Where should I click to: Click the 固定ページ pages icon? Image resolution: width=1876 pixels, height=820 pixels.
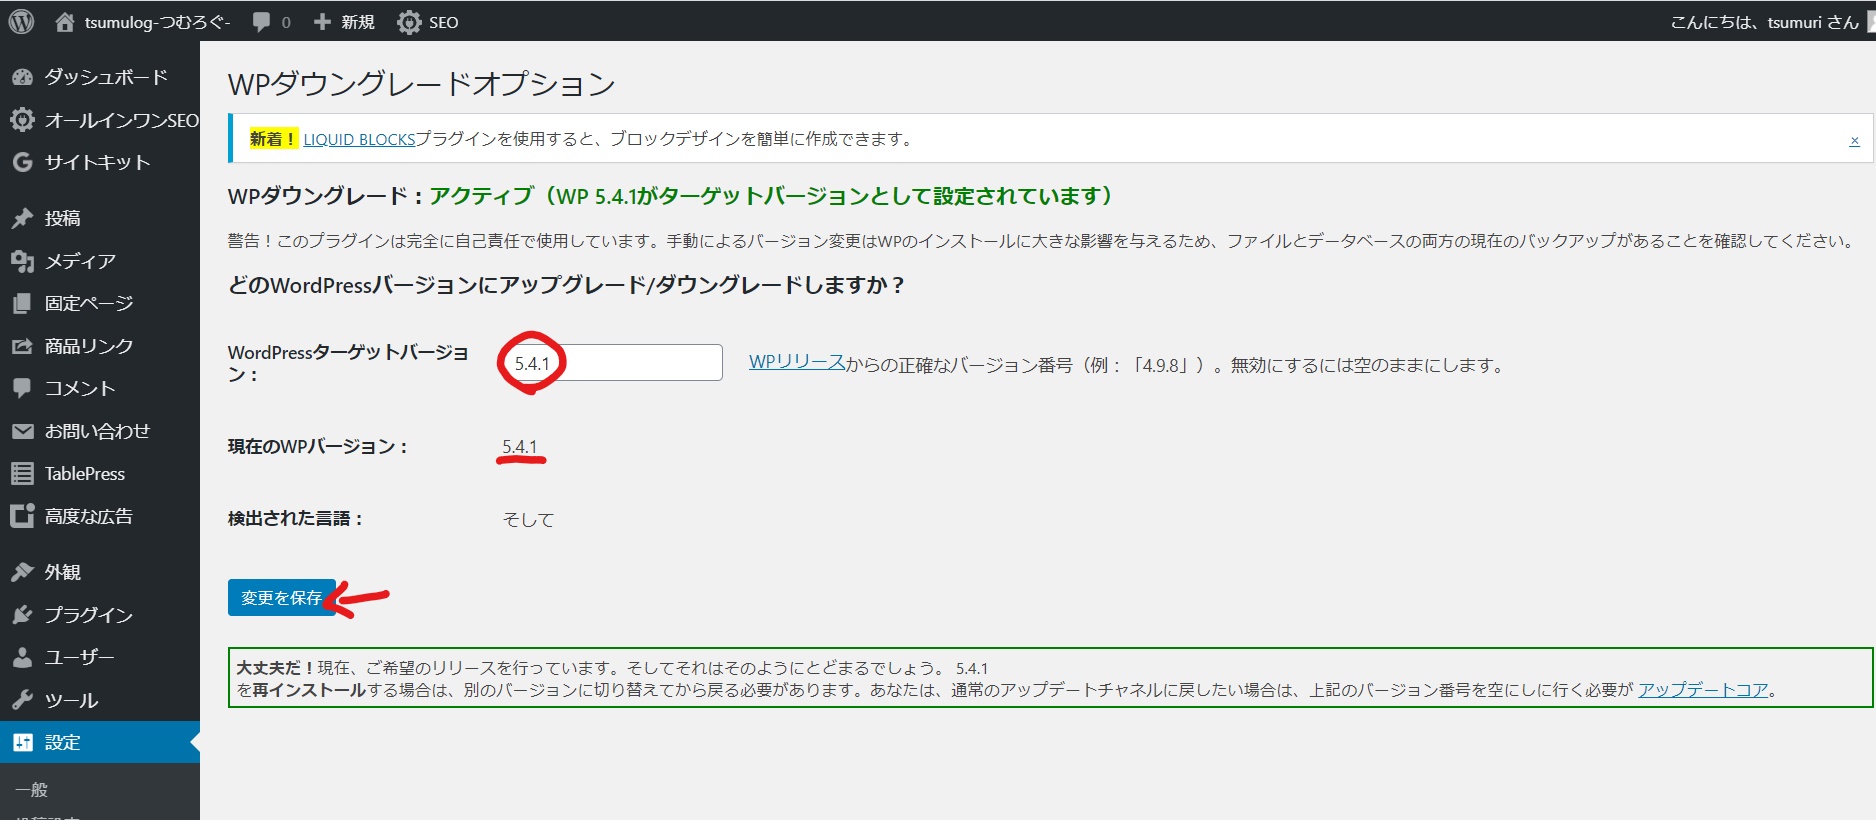(x=22, y=303)
